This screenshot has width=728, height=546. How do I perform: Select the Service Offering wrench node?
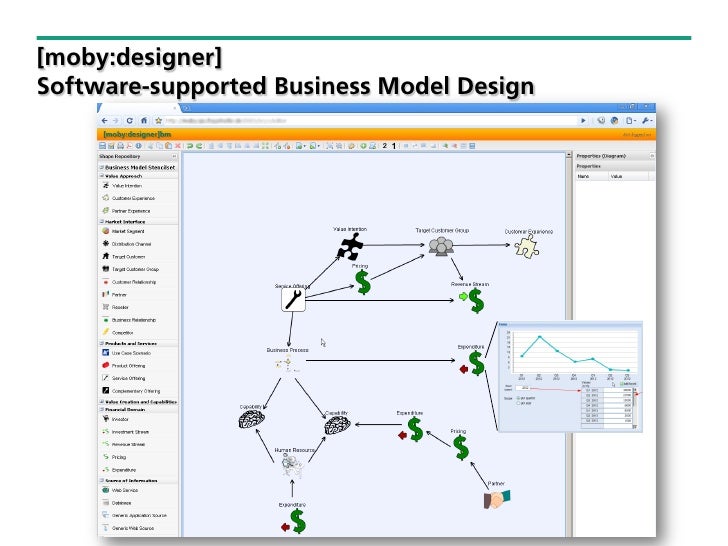tap(293, 299)
